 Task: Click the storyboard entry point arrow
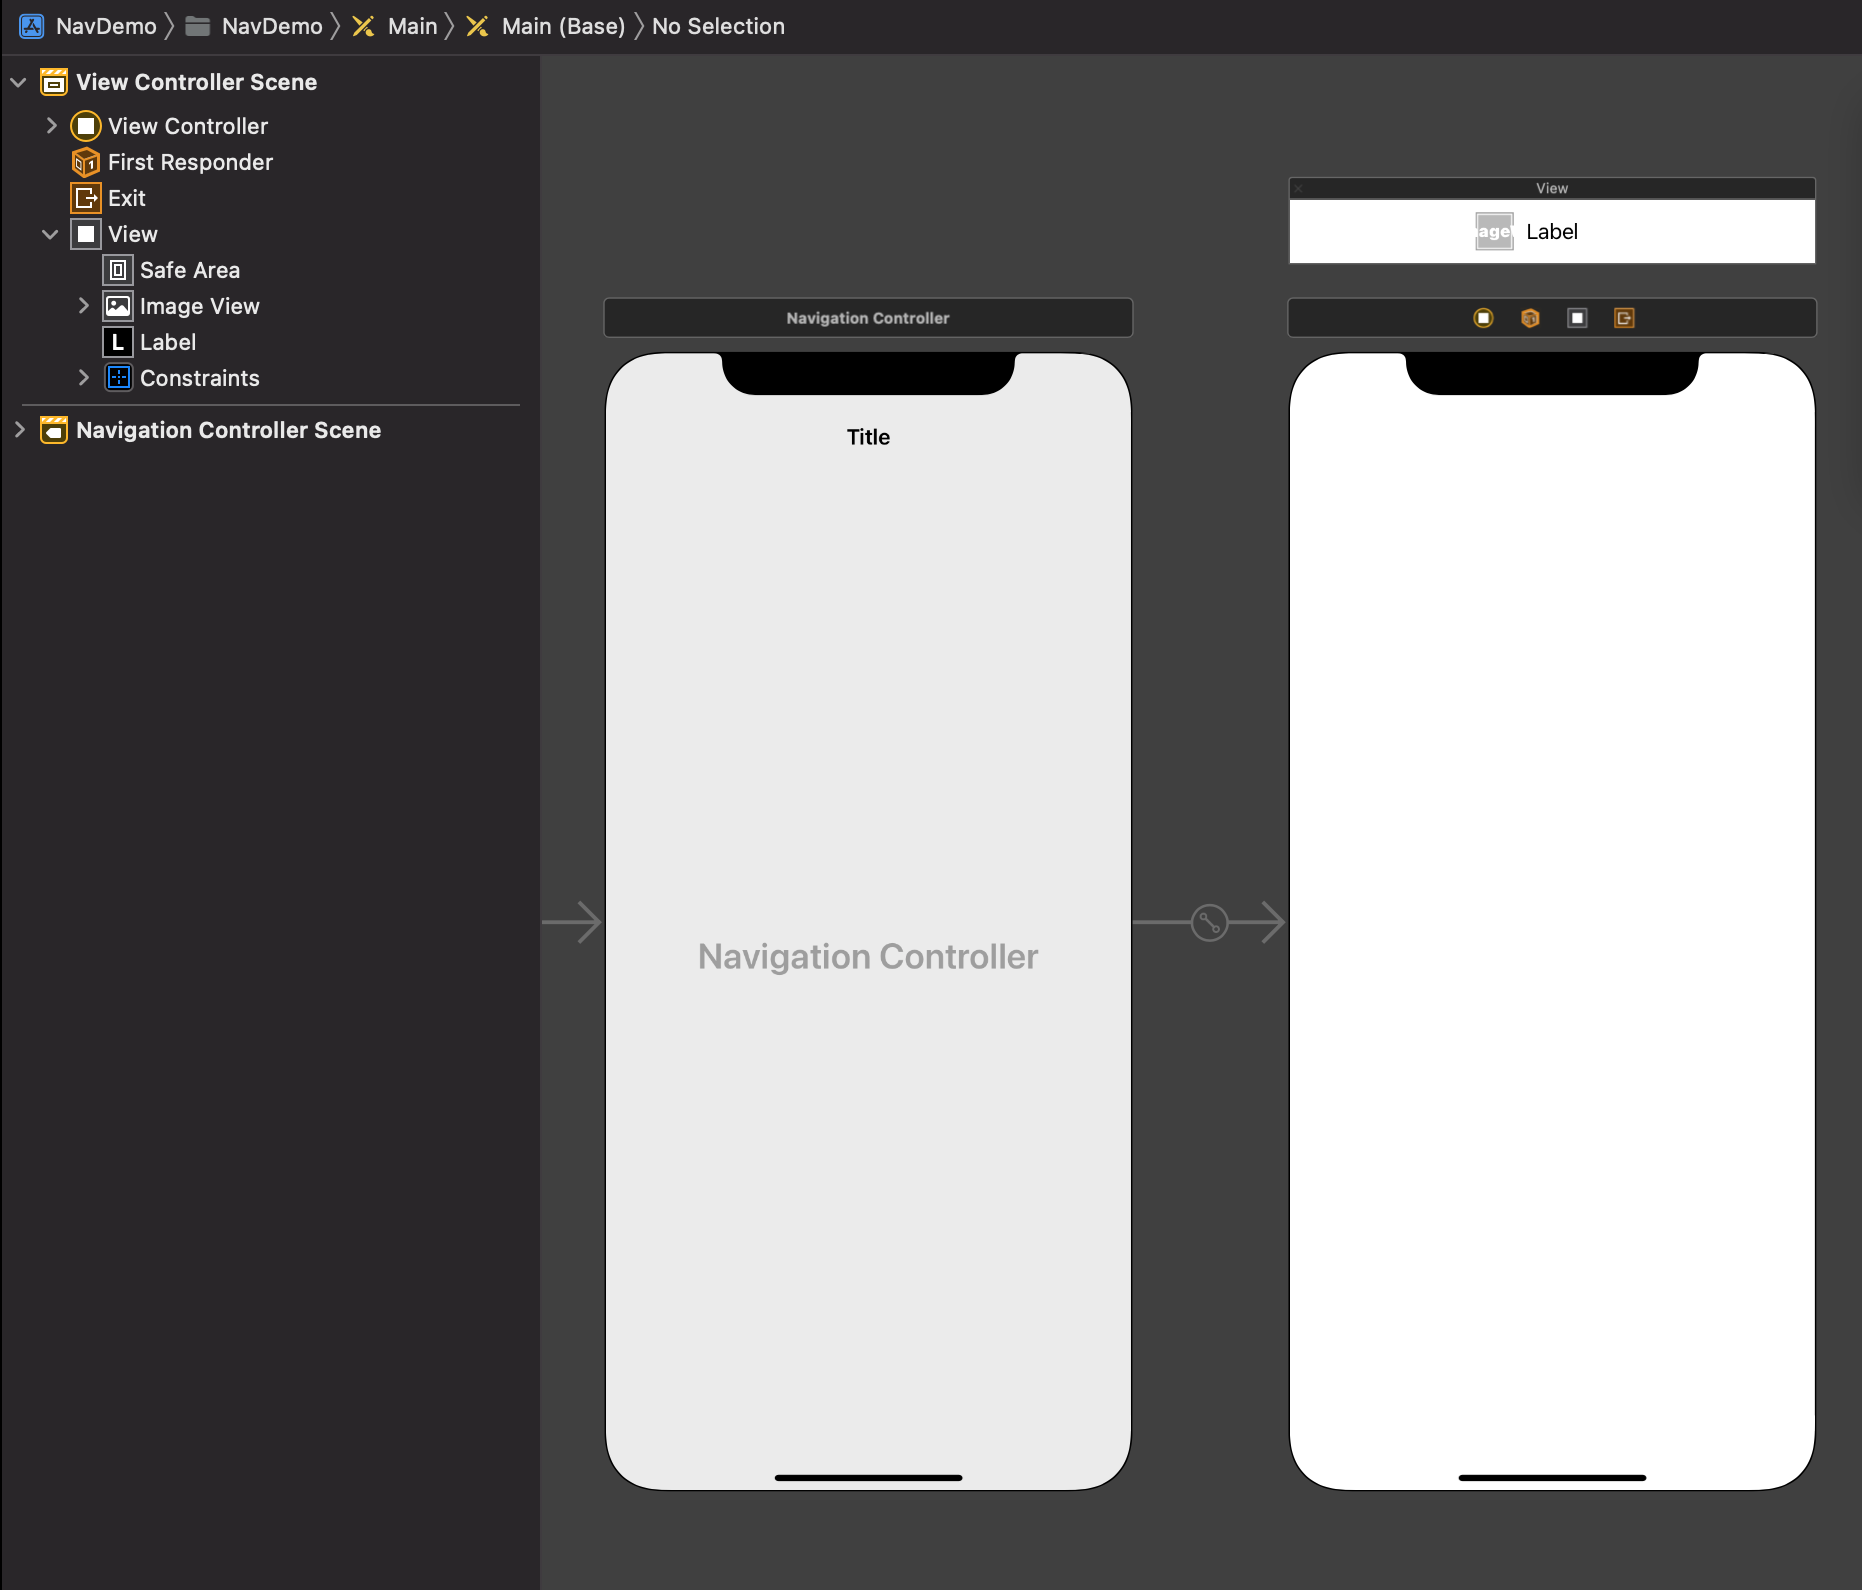572,922
